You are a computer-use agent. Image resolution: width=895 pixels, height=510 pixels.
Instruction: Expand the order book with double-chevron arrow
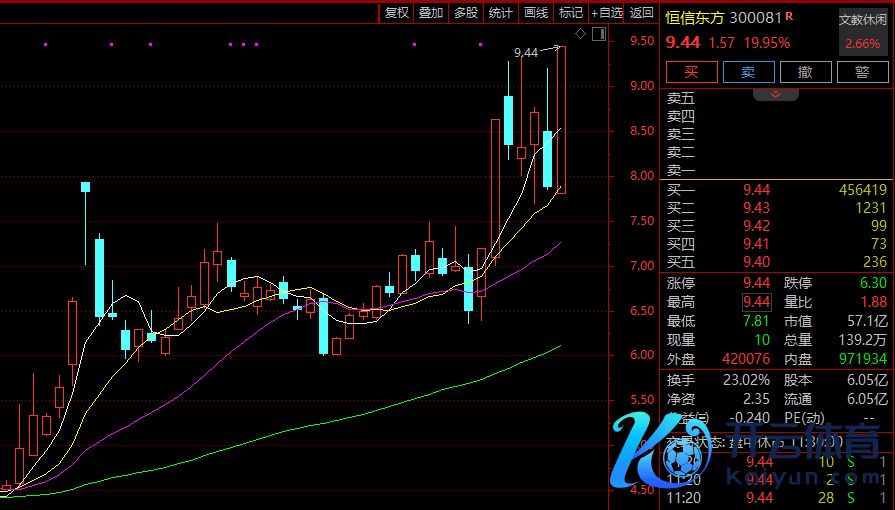pyautogui.click(x=776, y=93)
